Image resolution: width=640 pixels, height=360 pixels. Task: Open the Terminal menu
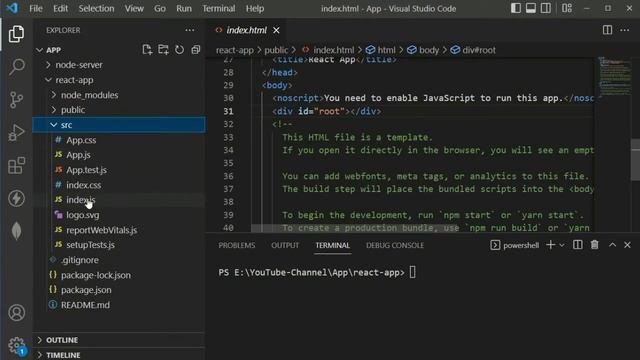pos(219,8)
